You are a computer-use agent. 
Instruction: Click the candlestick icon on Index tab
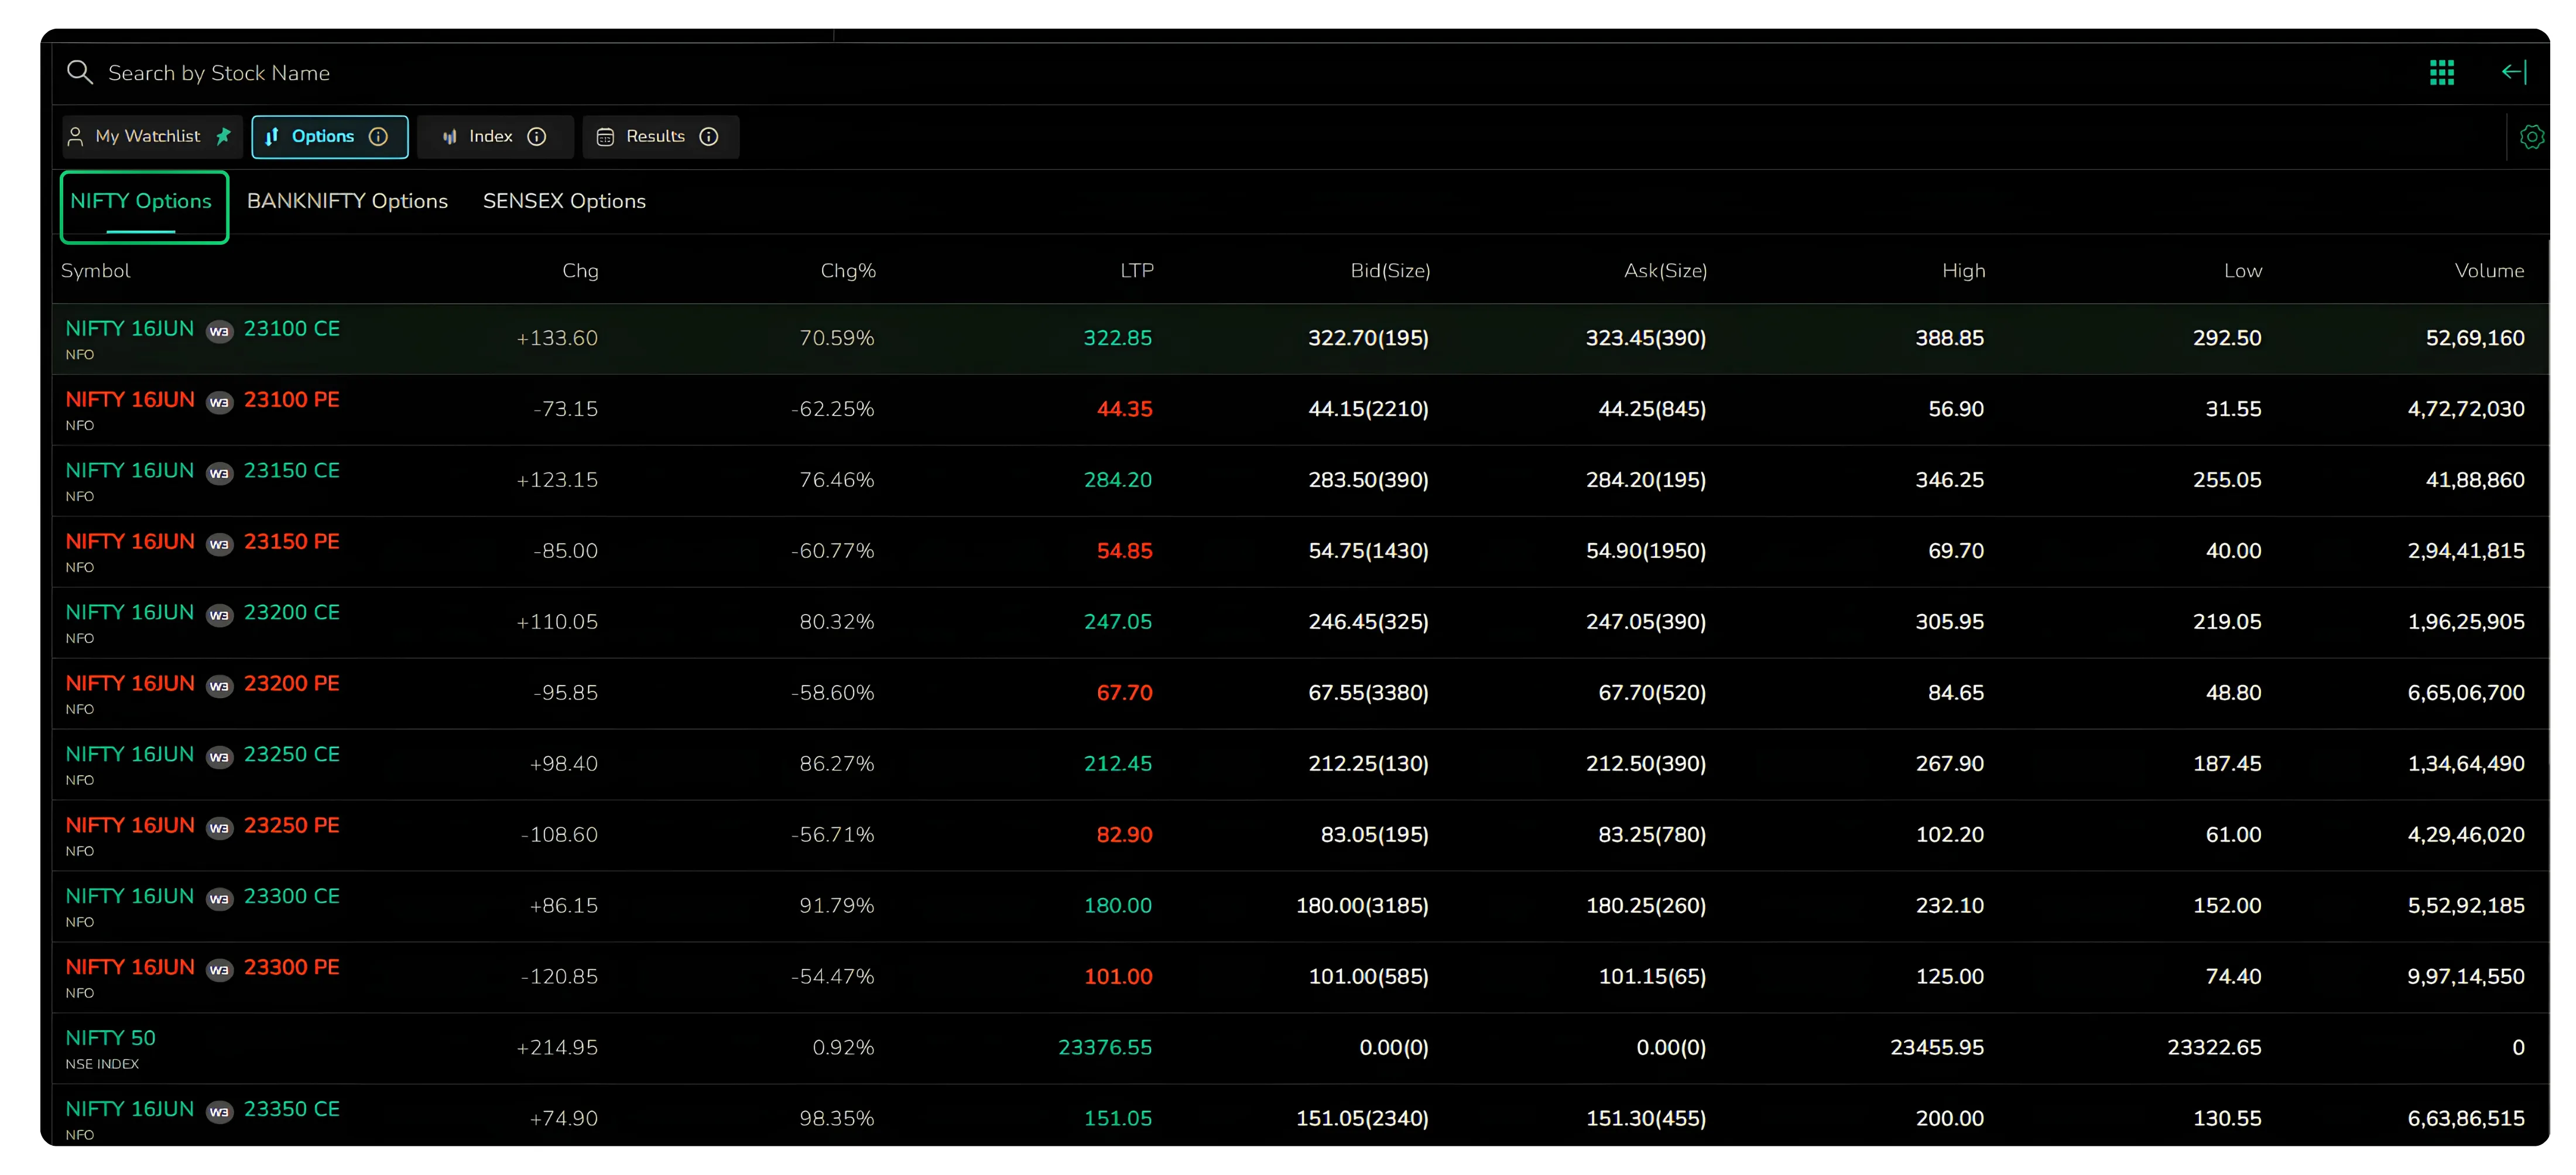point(450,137)
